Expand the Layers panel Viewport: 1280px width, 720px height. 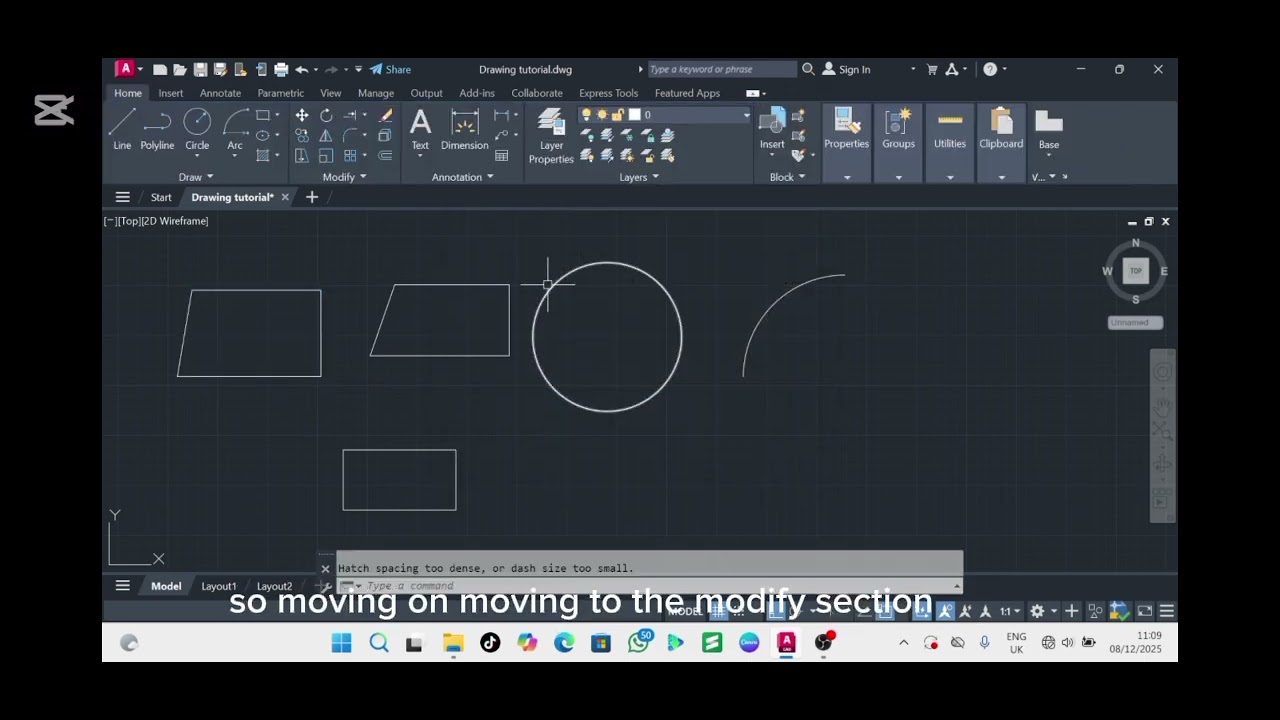pos(639,177)
